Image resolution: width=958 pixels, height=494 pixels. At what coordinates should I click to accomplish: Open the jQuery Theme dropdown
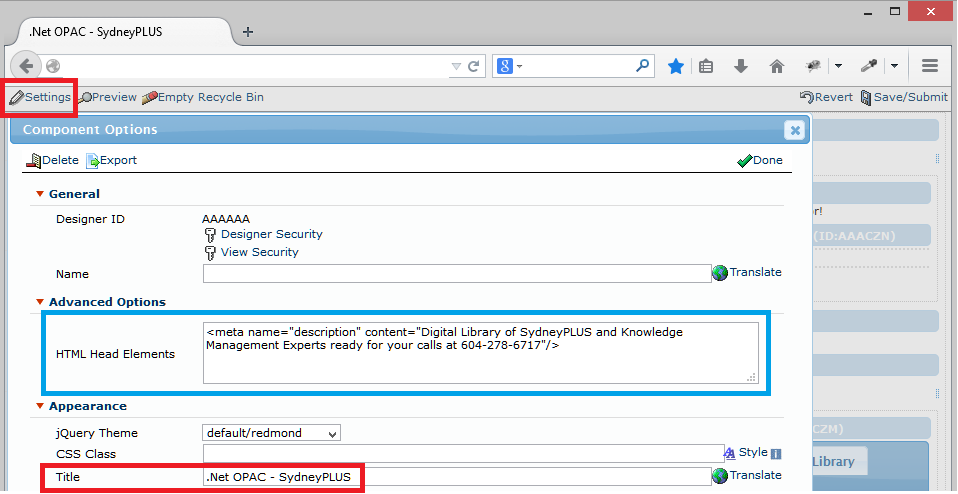pos(271,433)
